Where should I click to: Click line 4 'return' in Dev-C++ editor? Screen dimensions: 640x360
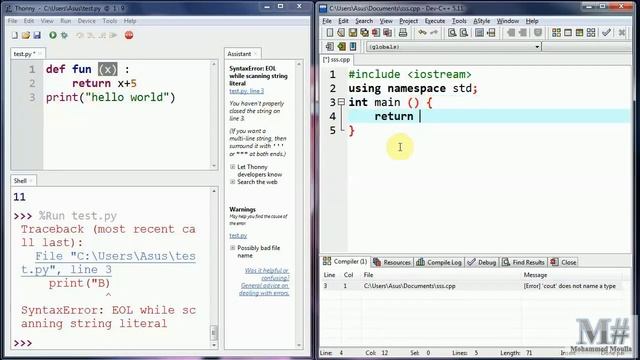(394, 116)
